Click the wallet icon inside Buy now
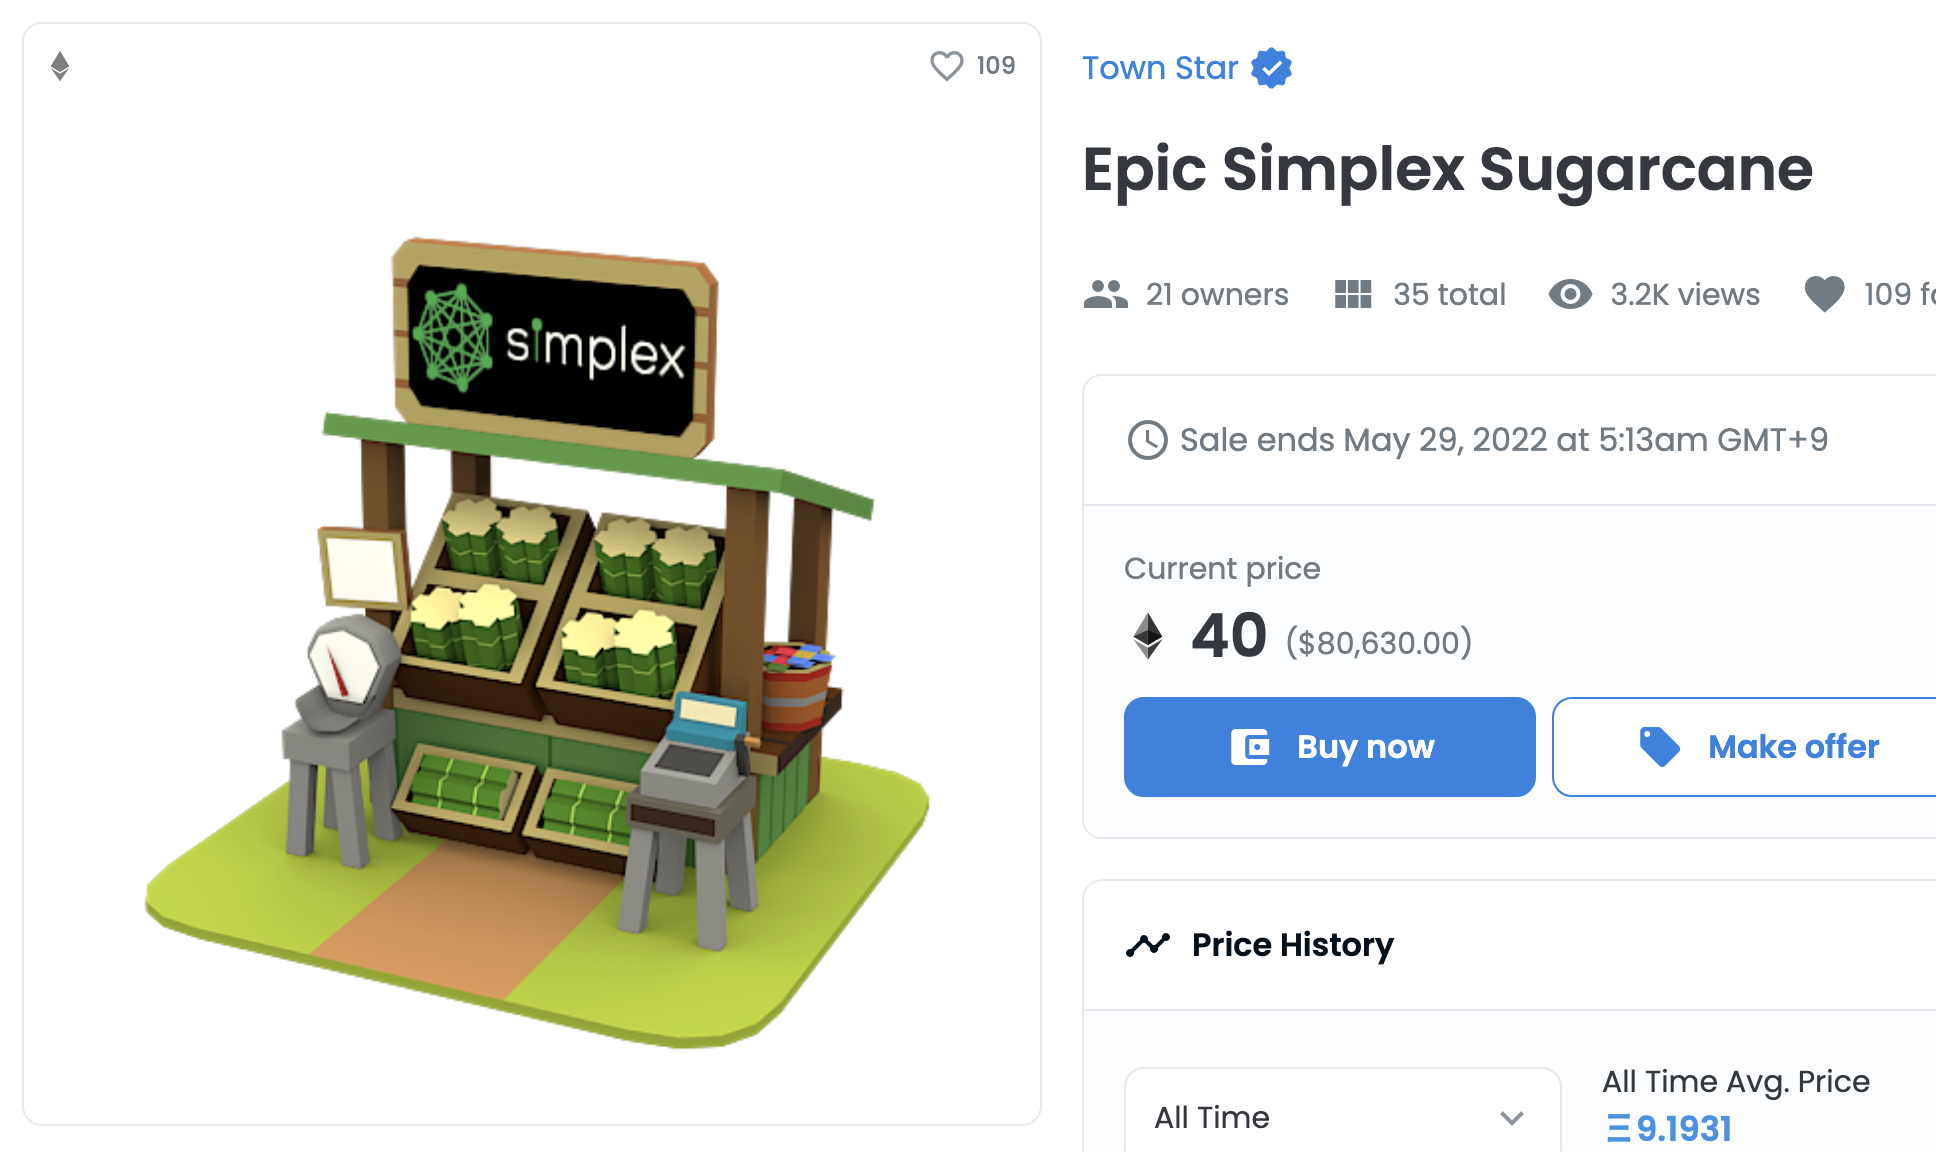The width and height of the screenshot is (1936, 1152). [x=1250, y=747]
